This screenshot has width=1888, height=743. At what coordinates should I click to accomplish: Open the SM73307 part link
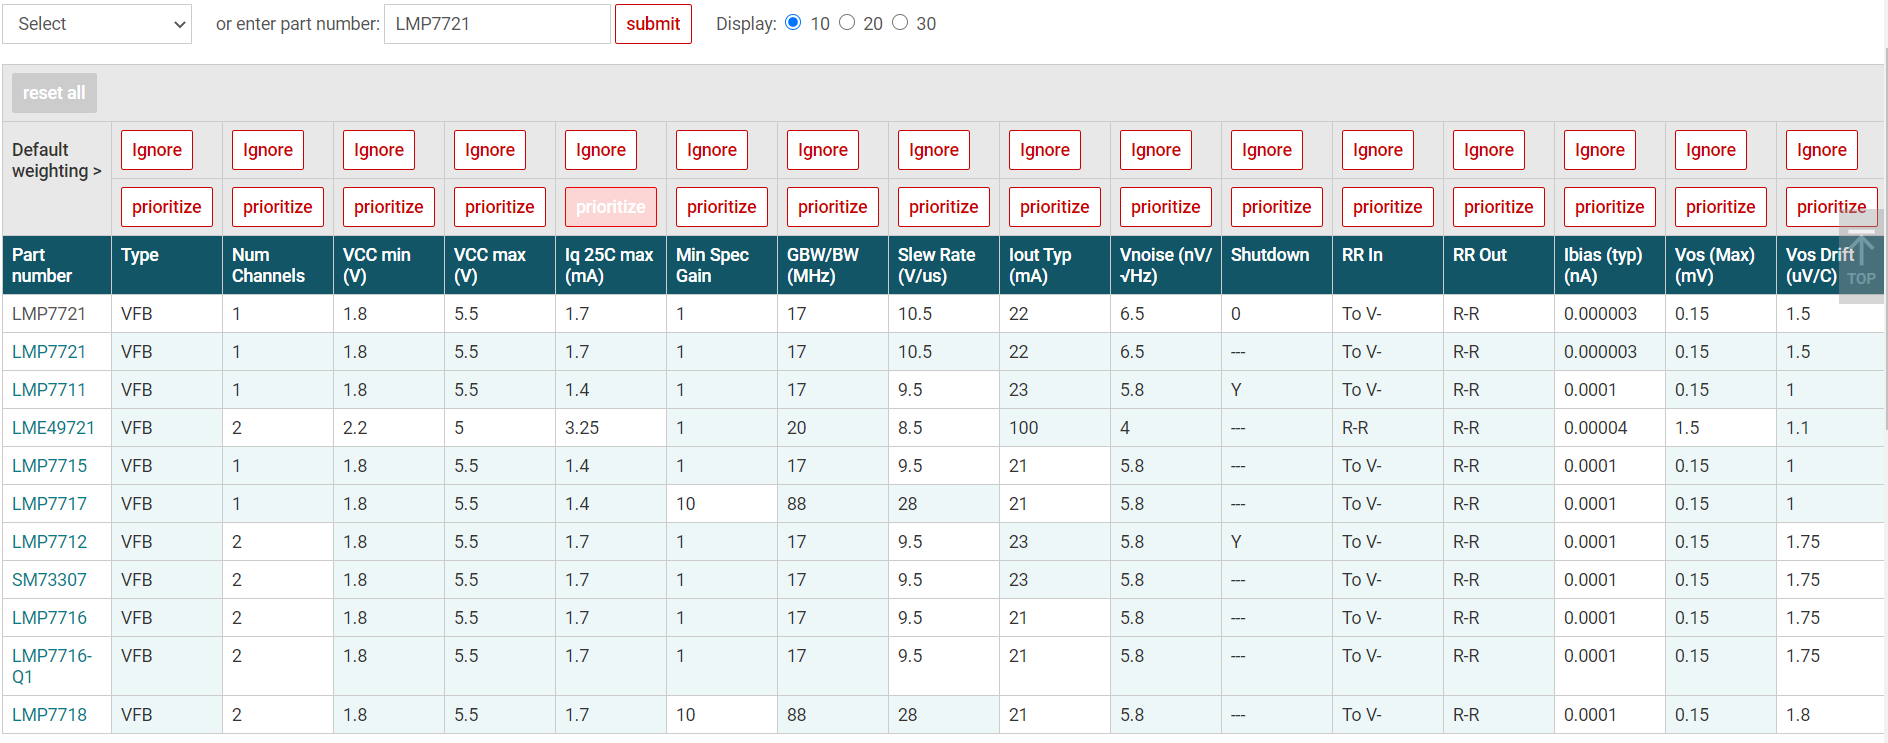tap(49, 580)
